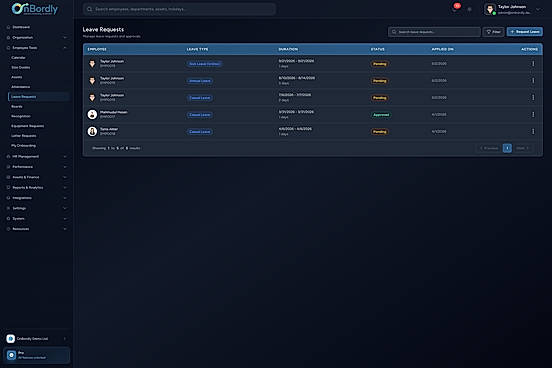Click the Sick Leave type badge
The width and height of the screenshot is (552, 368).
(x=204, y=64)
